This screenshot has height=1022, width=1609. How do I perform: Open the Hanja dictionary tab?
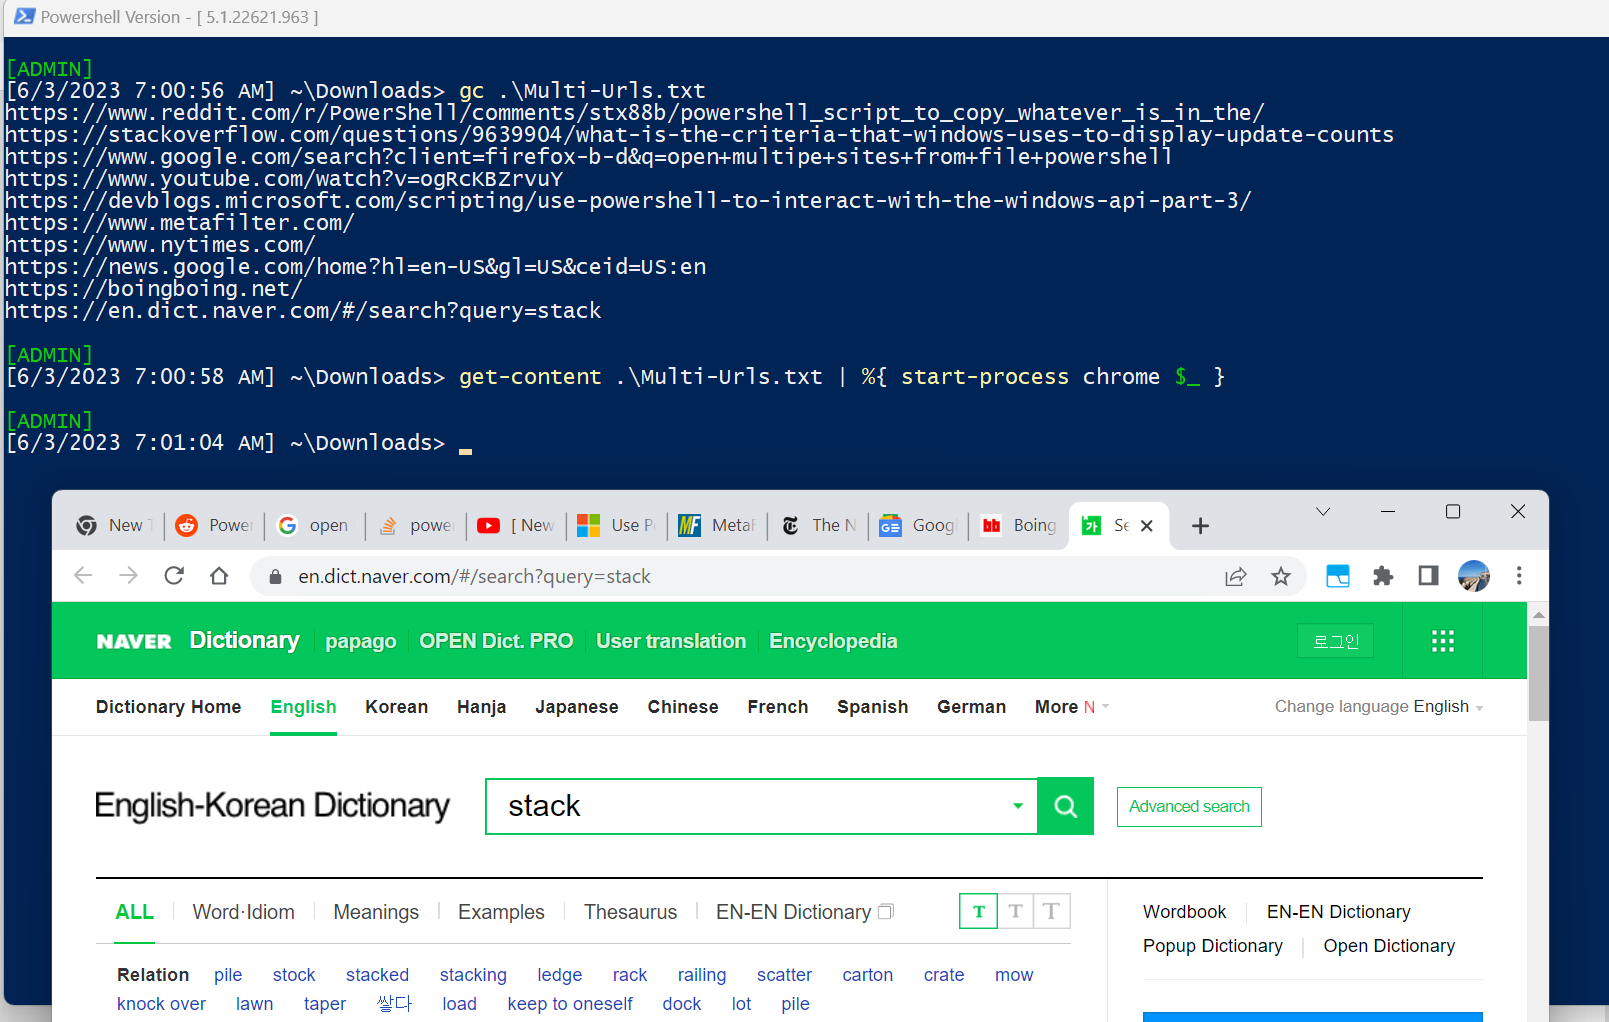click(x=481, y=707)
